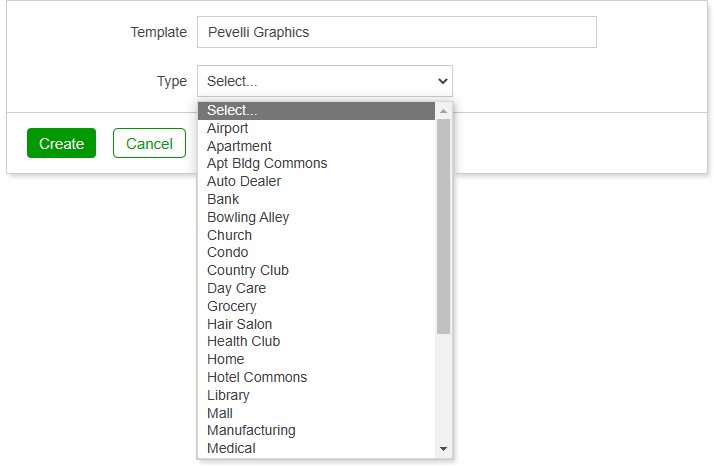Image resolution: width=714 pixels, height=467 pixels.
Task: Choose Apartment from the Type list
Action: (x=316, y=146)
